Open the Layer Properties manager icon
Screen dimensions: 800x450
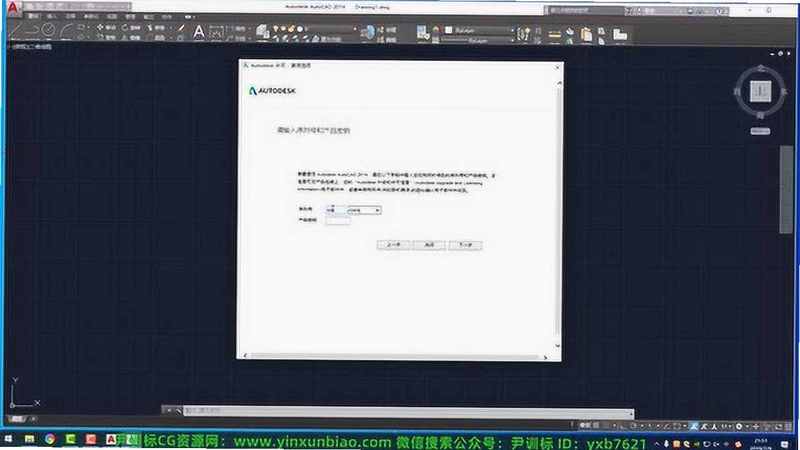click(x=263, y=32)
